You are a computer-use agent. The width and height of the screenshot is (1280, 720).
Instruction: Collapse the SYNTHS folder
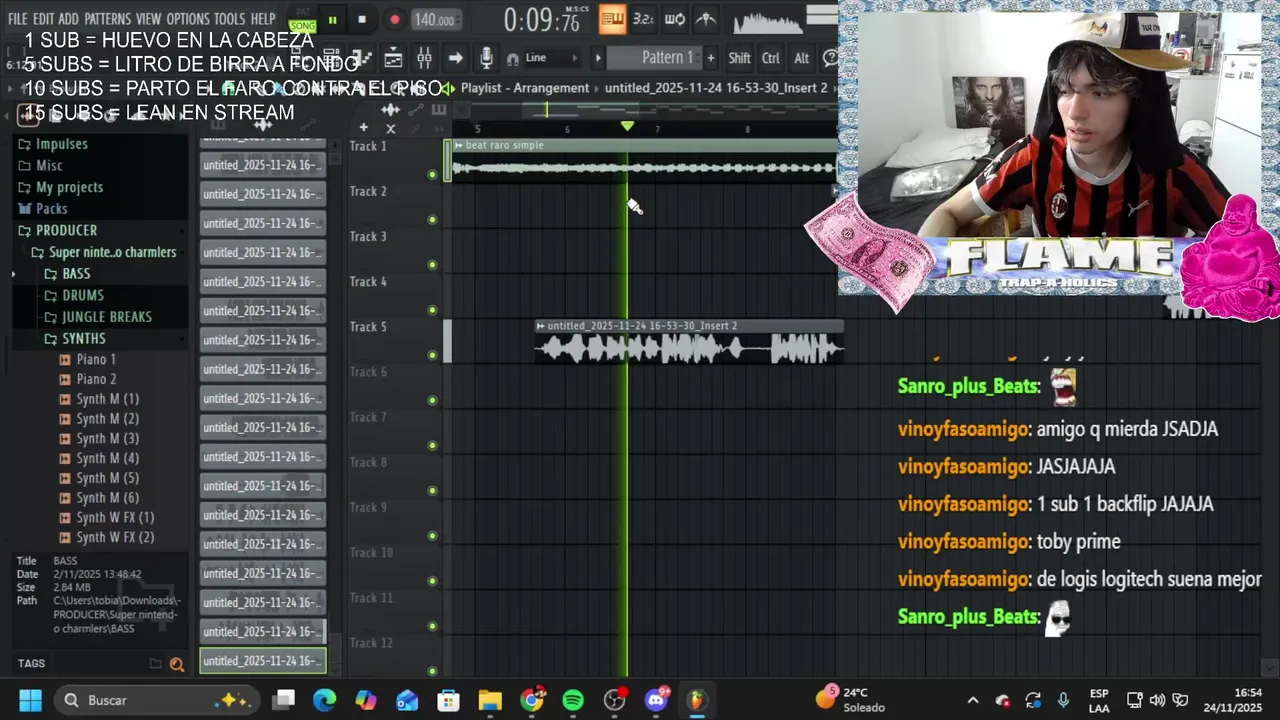pos(83,339)
